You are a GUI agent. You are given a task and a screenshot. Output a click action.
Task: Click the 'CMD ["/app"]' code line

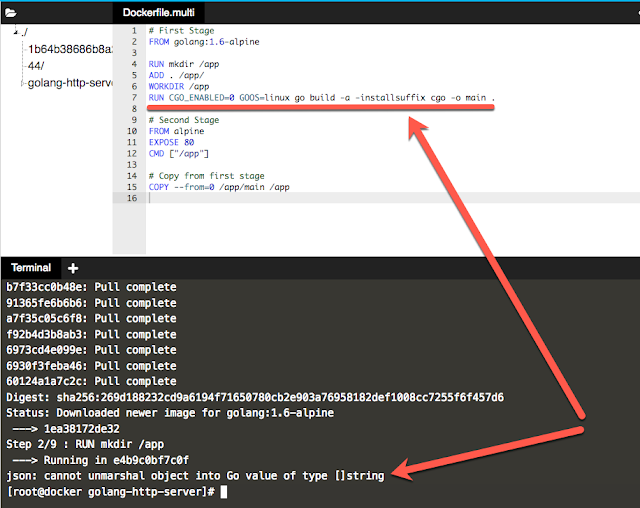click(x=178, y=153)
